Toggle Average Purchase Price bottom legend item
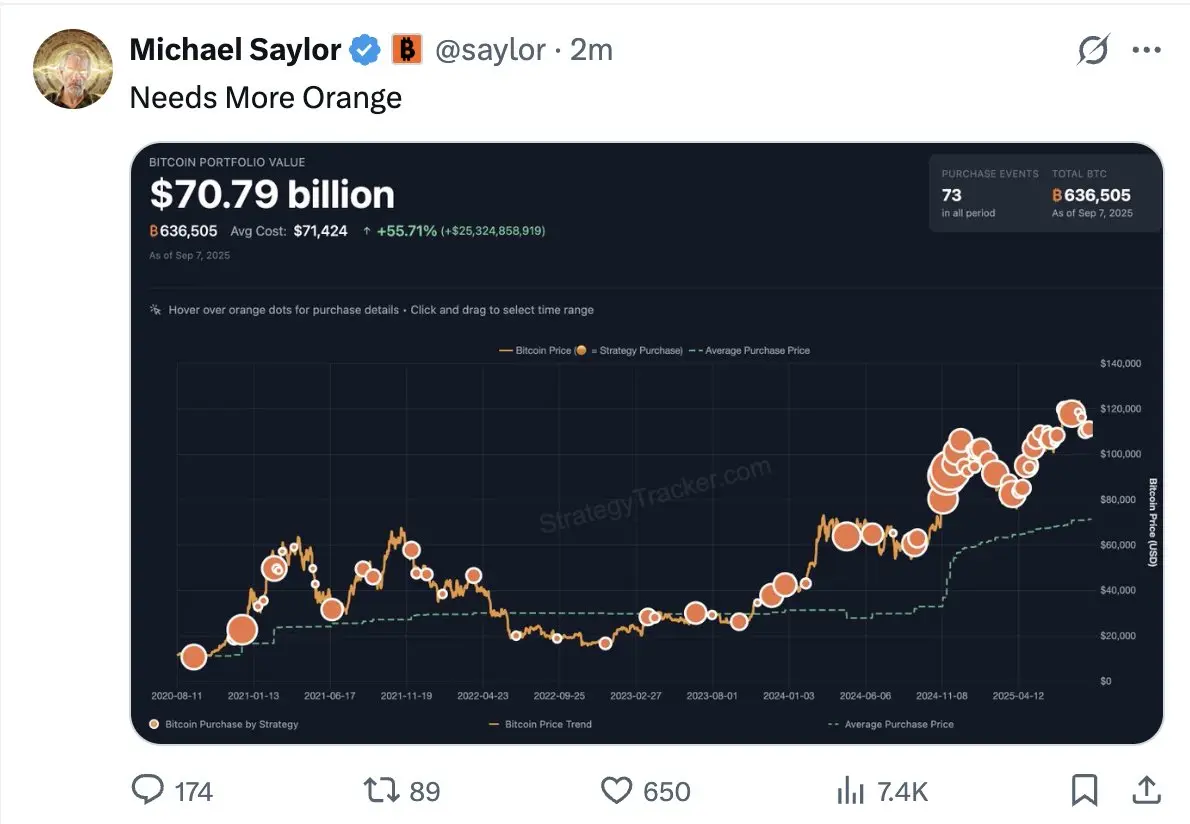The image size is (1190, 824). (891, 724)
